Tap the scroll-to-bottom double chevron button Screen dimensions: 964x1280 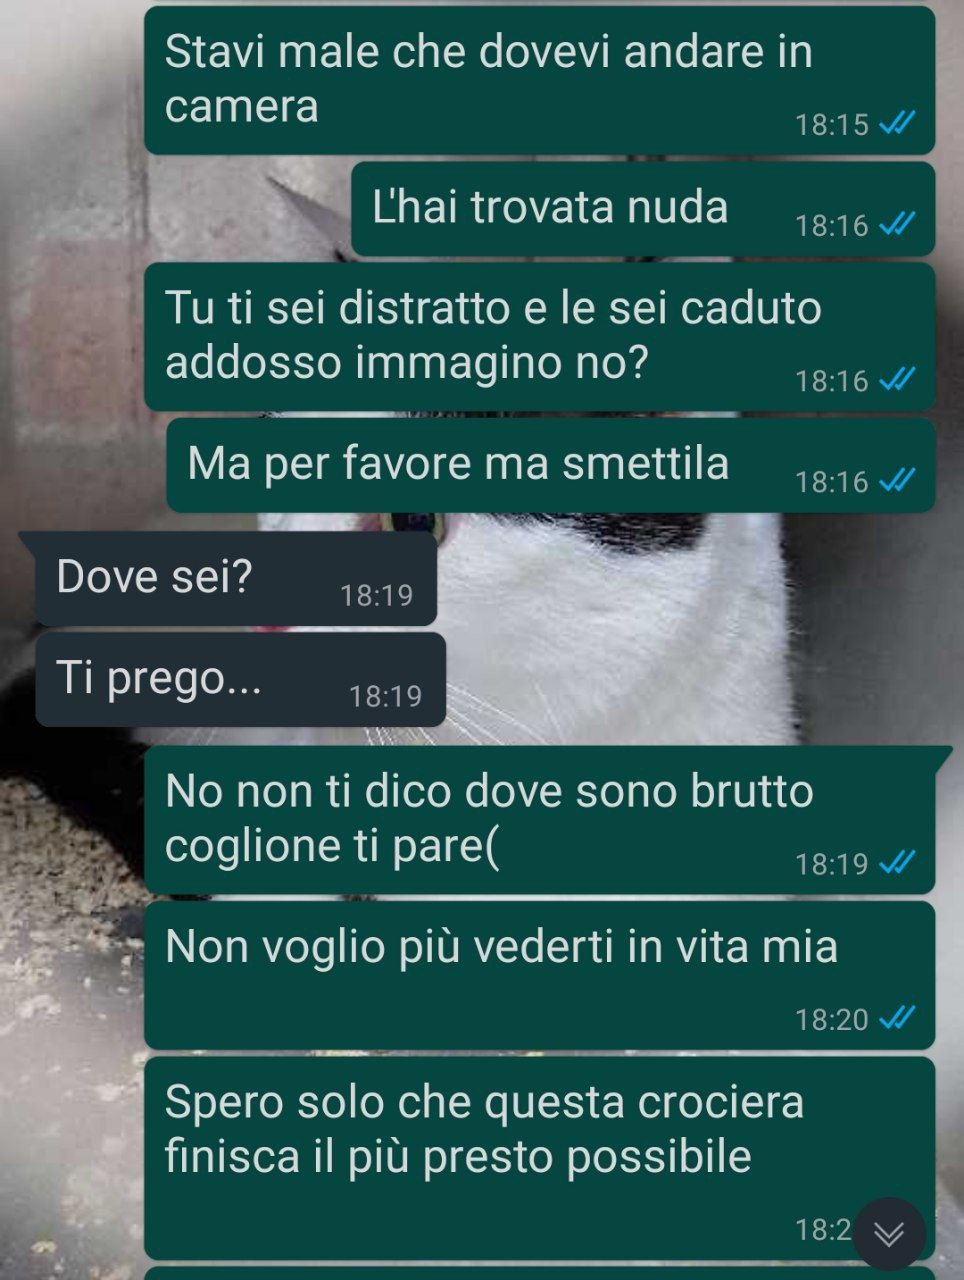pyautogui.click(x=888, y=1234)
